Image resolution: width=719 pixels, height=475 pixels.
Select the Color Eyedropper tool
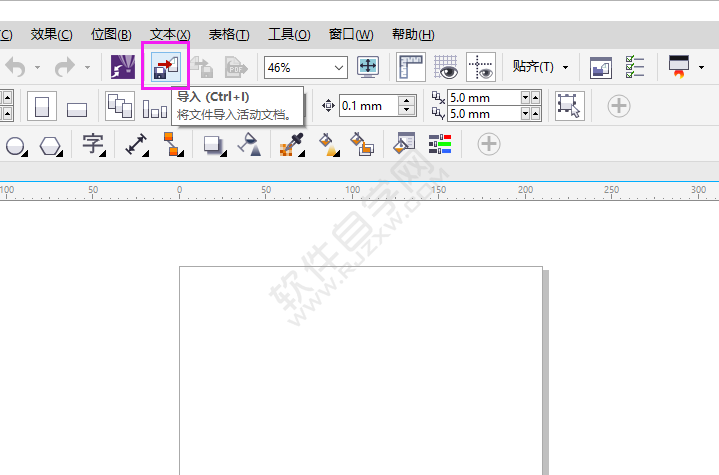292,145
